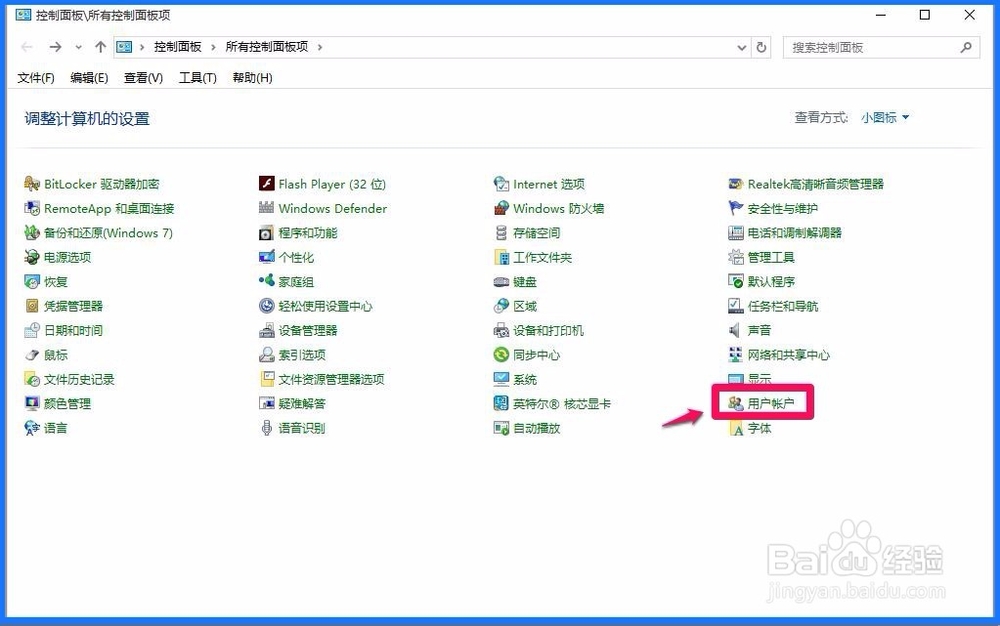The height and width of the screenshot is (626, 1000).
Task: Open the 个性化 icon
Action: 267,257
